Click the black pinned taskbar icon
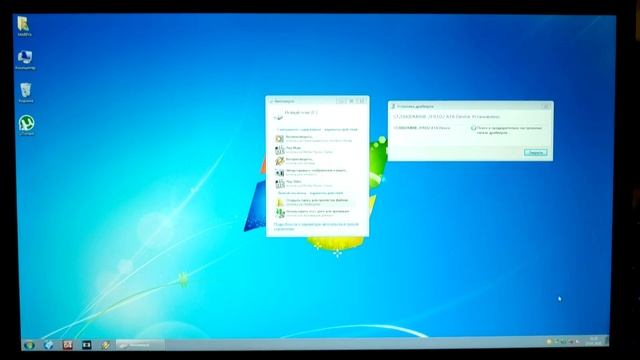The image size is (640, 360). (x=87, y=345)
